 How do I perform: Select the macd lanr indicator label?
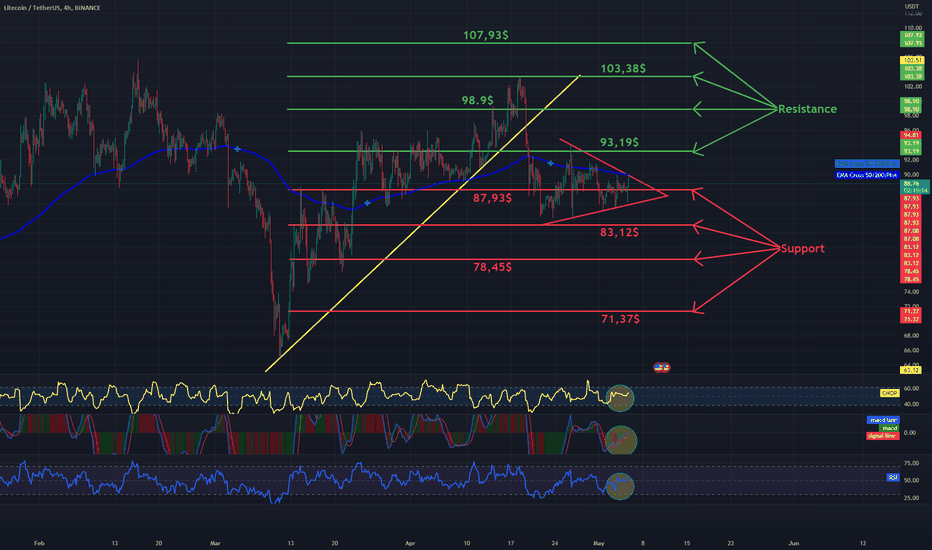pos(882,420)
